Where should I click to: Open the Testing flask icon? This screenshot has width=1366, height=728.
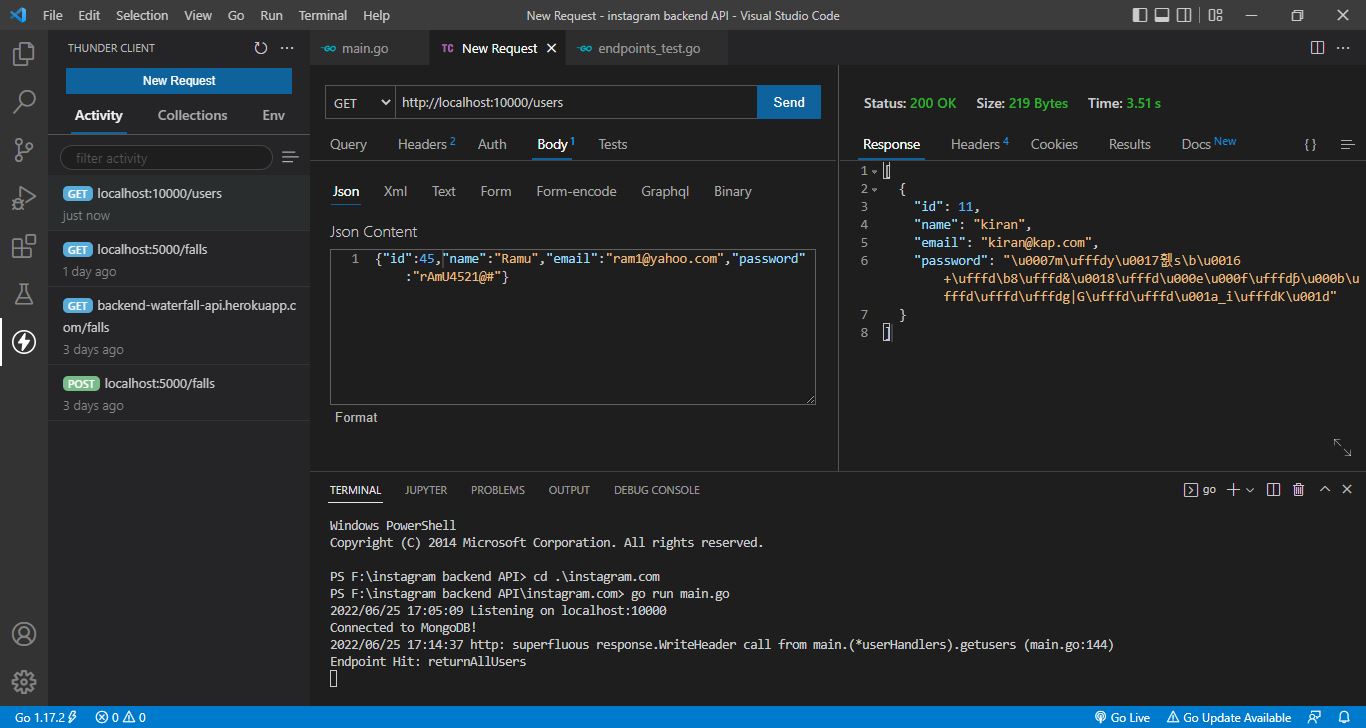tap(24, 294)
